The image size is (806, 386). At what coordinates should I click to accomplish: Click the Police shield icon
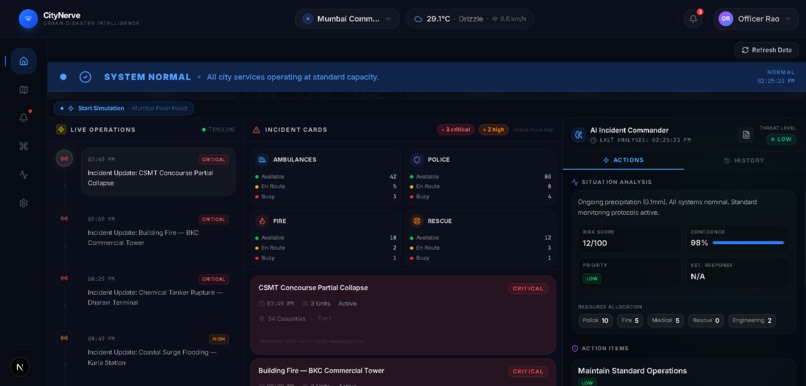(417, 160)
